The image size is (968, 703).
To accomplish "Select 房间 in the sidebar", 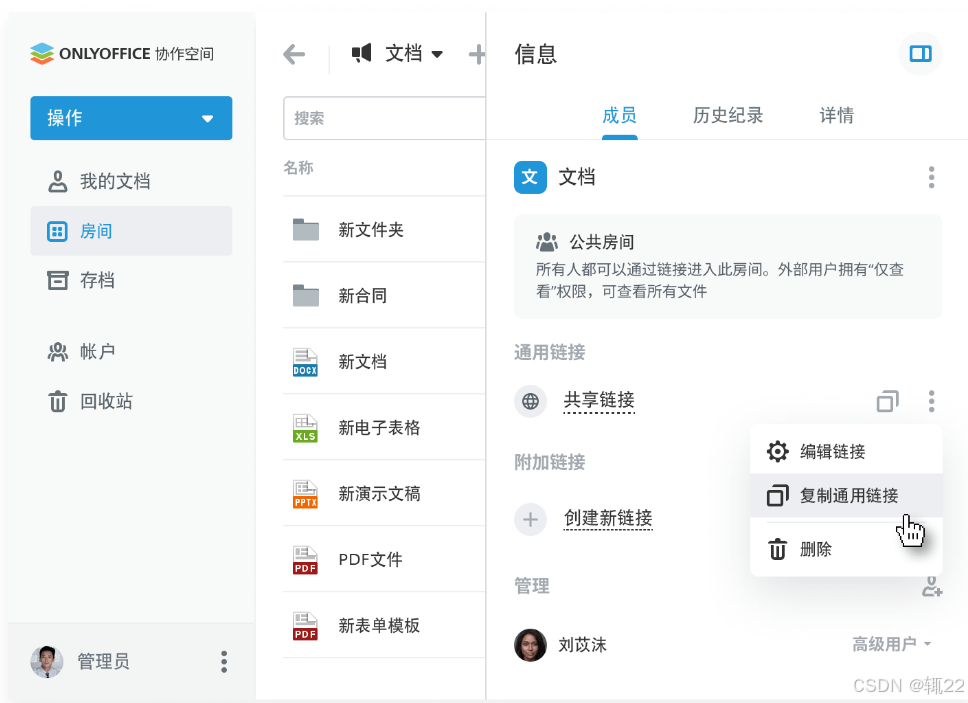I will tap(131, 231).
